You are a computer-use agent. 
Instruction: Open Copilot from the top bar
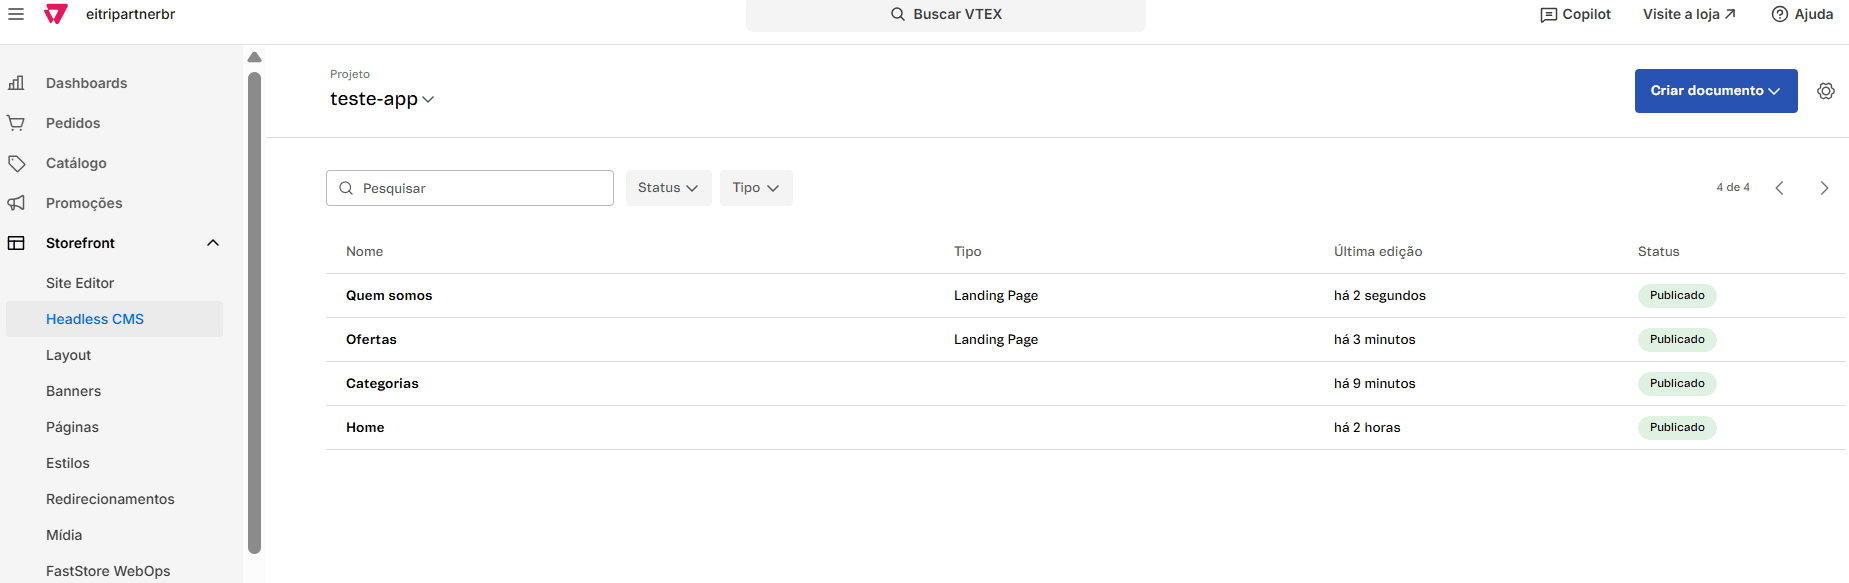[x=1575, y=14]
